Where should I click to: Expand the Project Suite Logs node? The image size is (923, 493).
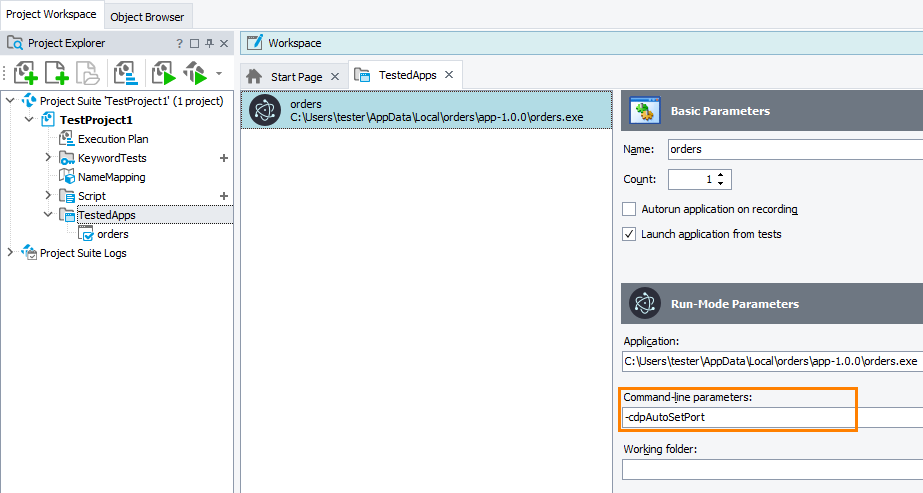[x=11, y=253]
